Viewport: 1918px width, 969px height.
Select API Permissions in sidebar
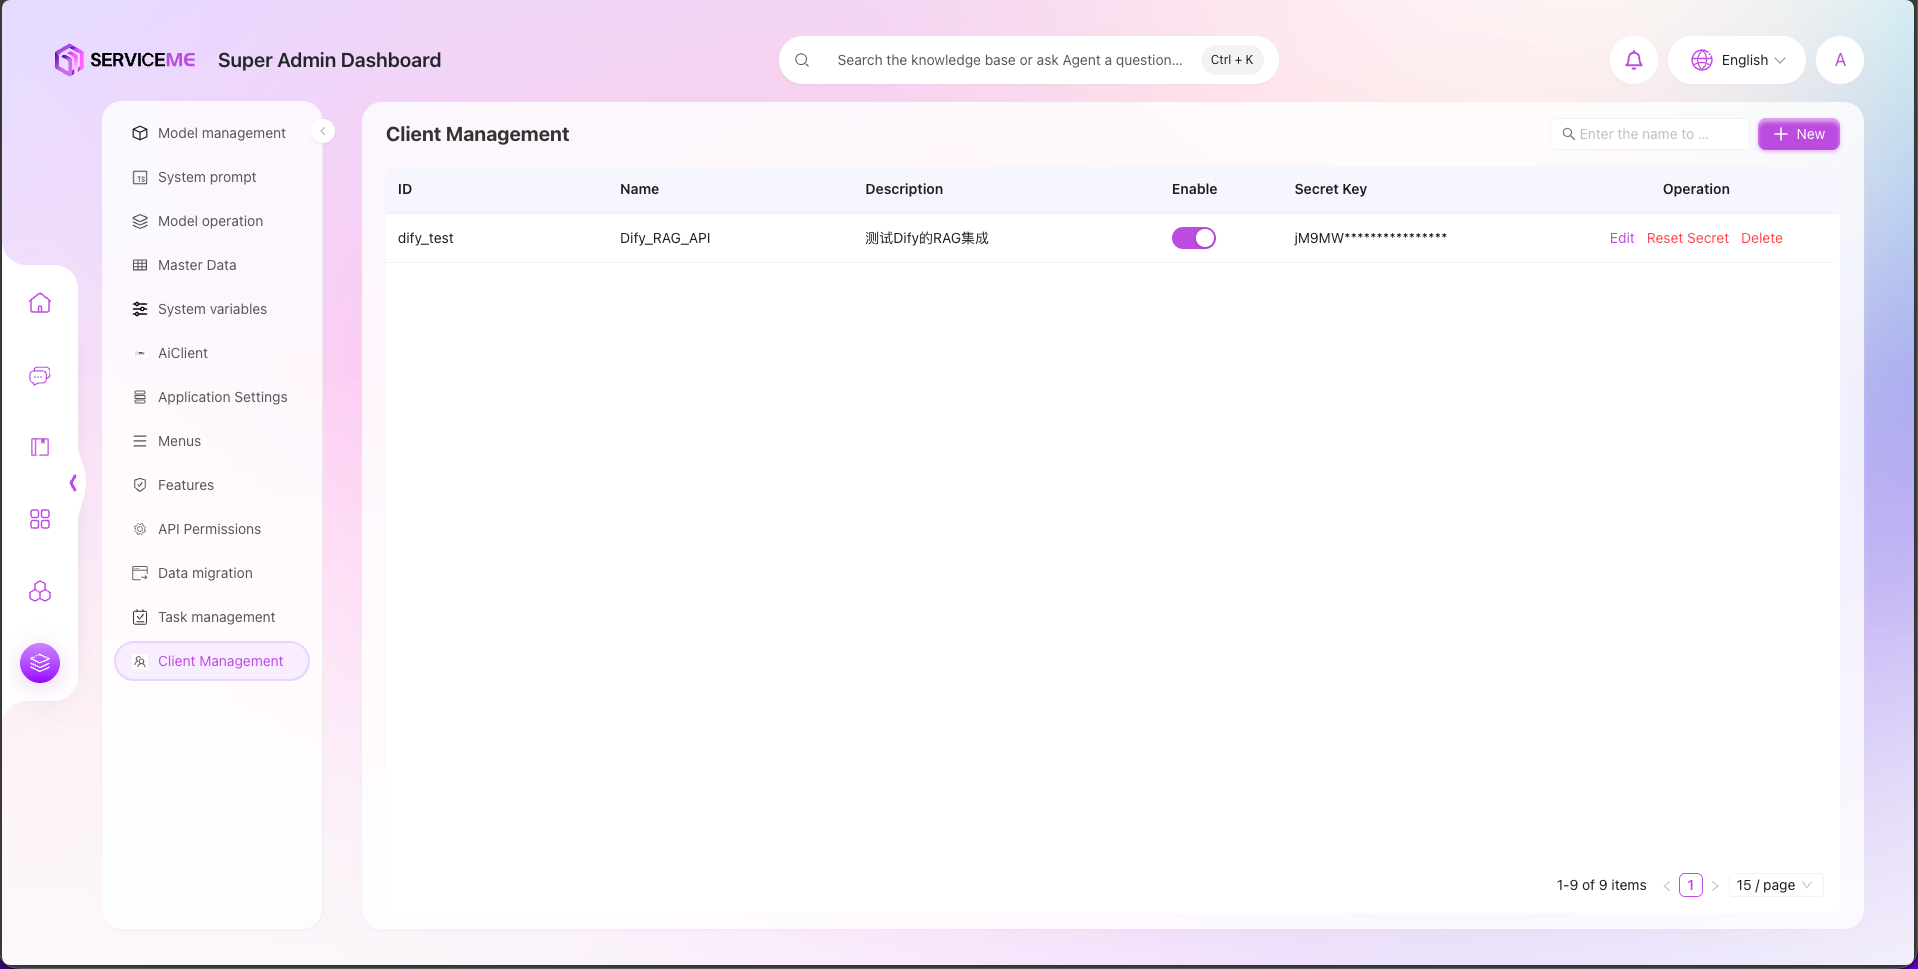click(209, 529)
